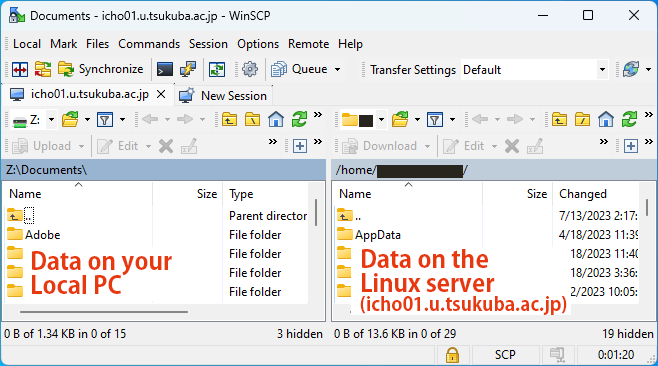Image resolution: width=658 pixels, height=366 pixels.
Task: Click the local panel Filter icon
Action: coord(105,120)
